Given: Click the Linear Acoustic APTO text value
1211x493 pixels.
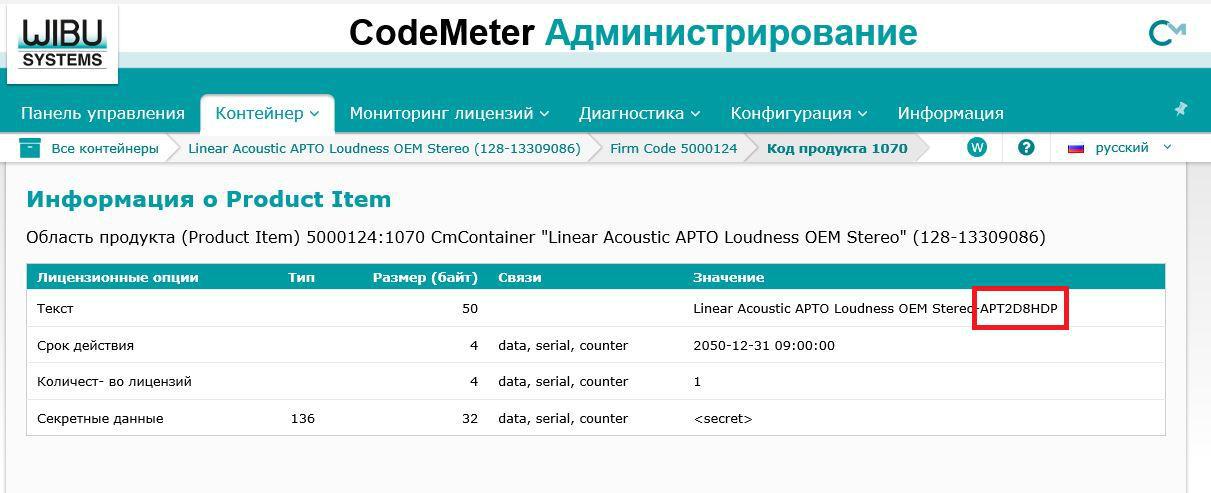Looking at the screenshot, I should [875, 308].
